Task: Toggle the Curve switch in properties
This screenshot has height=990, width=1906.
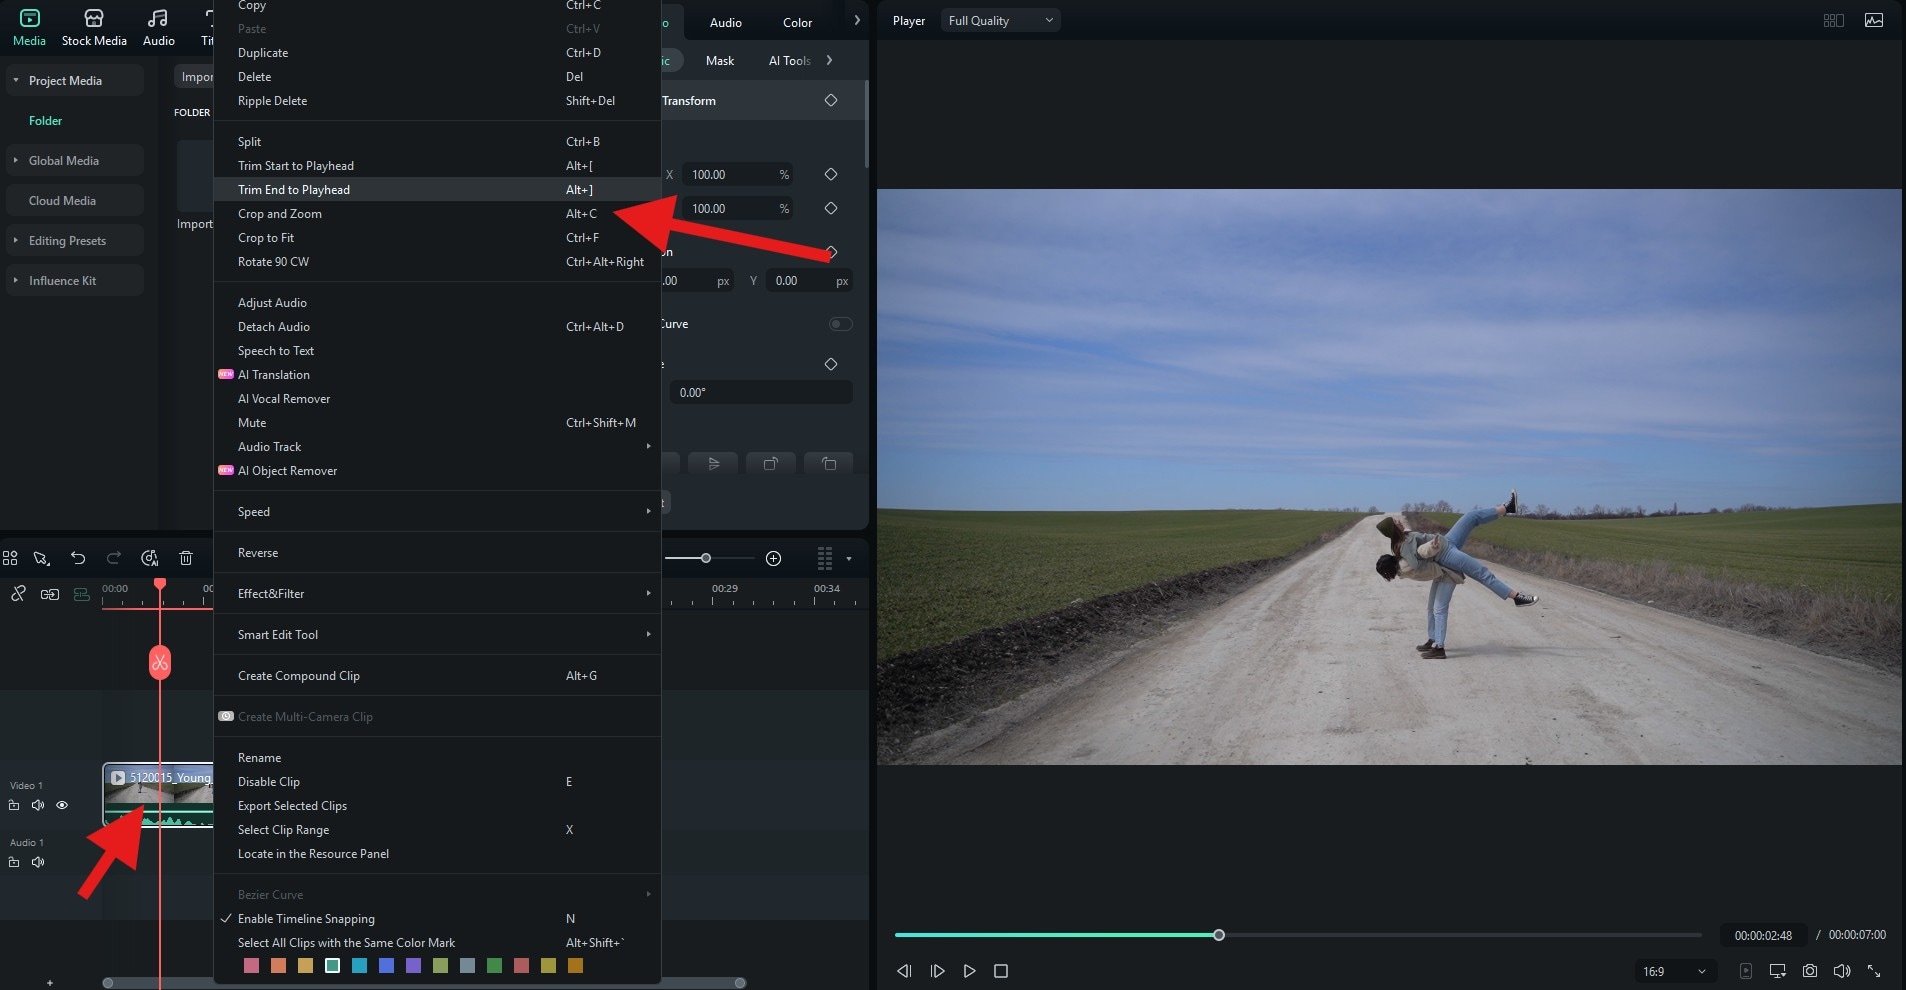Action: click(841, 324)
